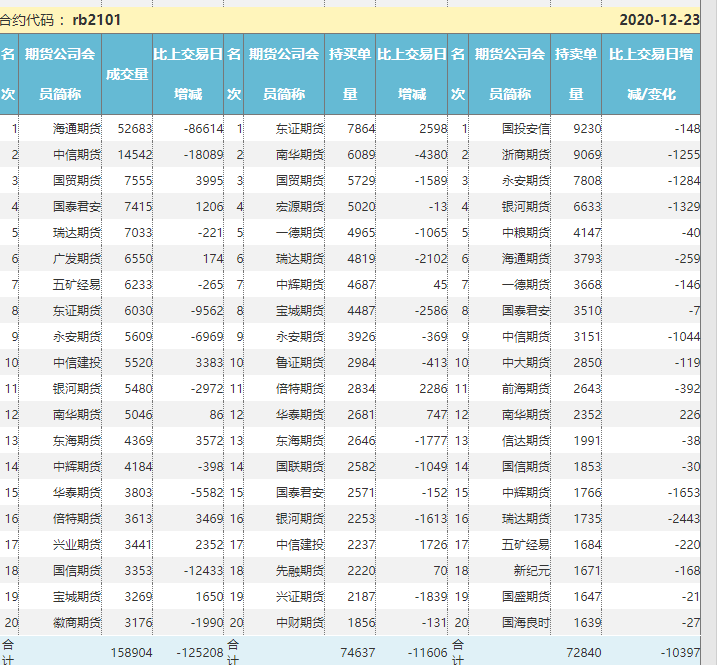Select 瑞达期货 in the volume ranking

(x=77, y=232)
